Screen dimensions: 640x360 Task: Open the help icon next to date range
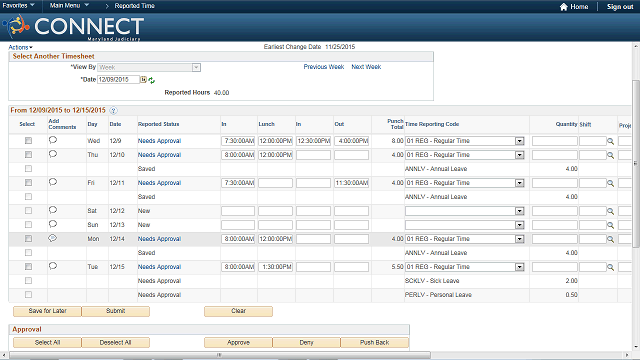click(x=113, y=111)
